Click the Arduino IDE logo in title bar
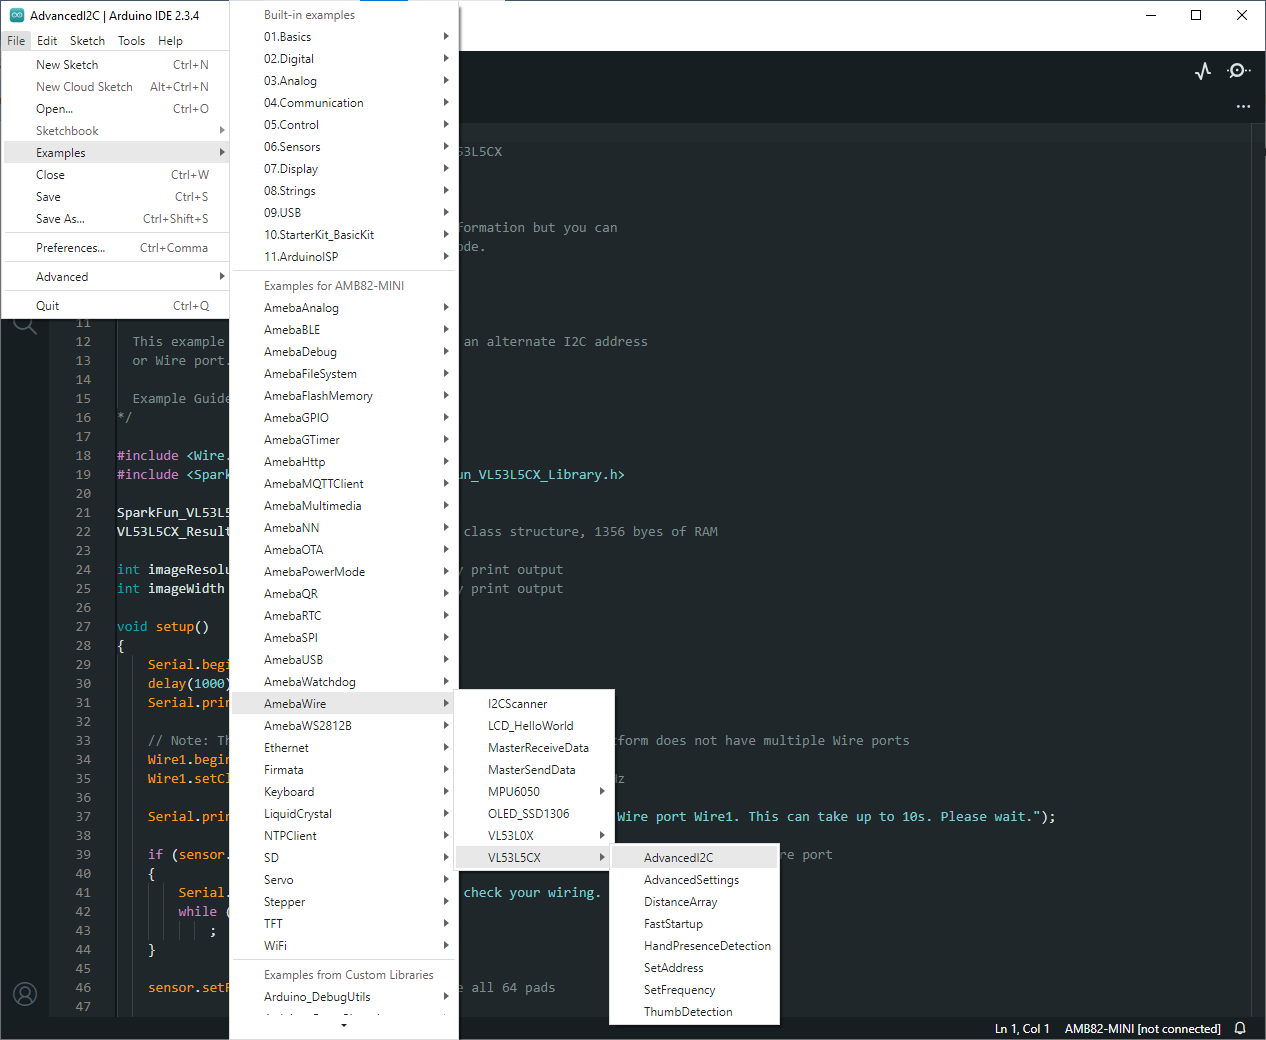Screen dimensions: 1266x1040 [x=16, y=15]
